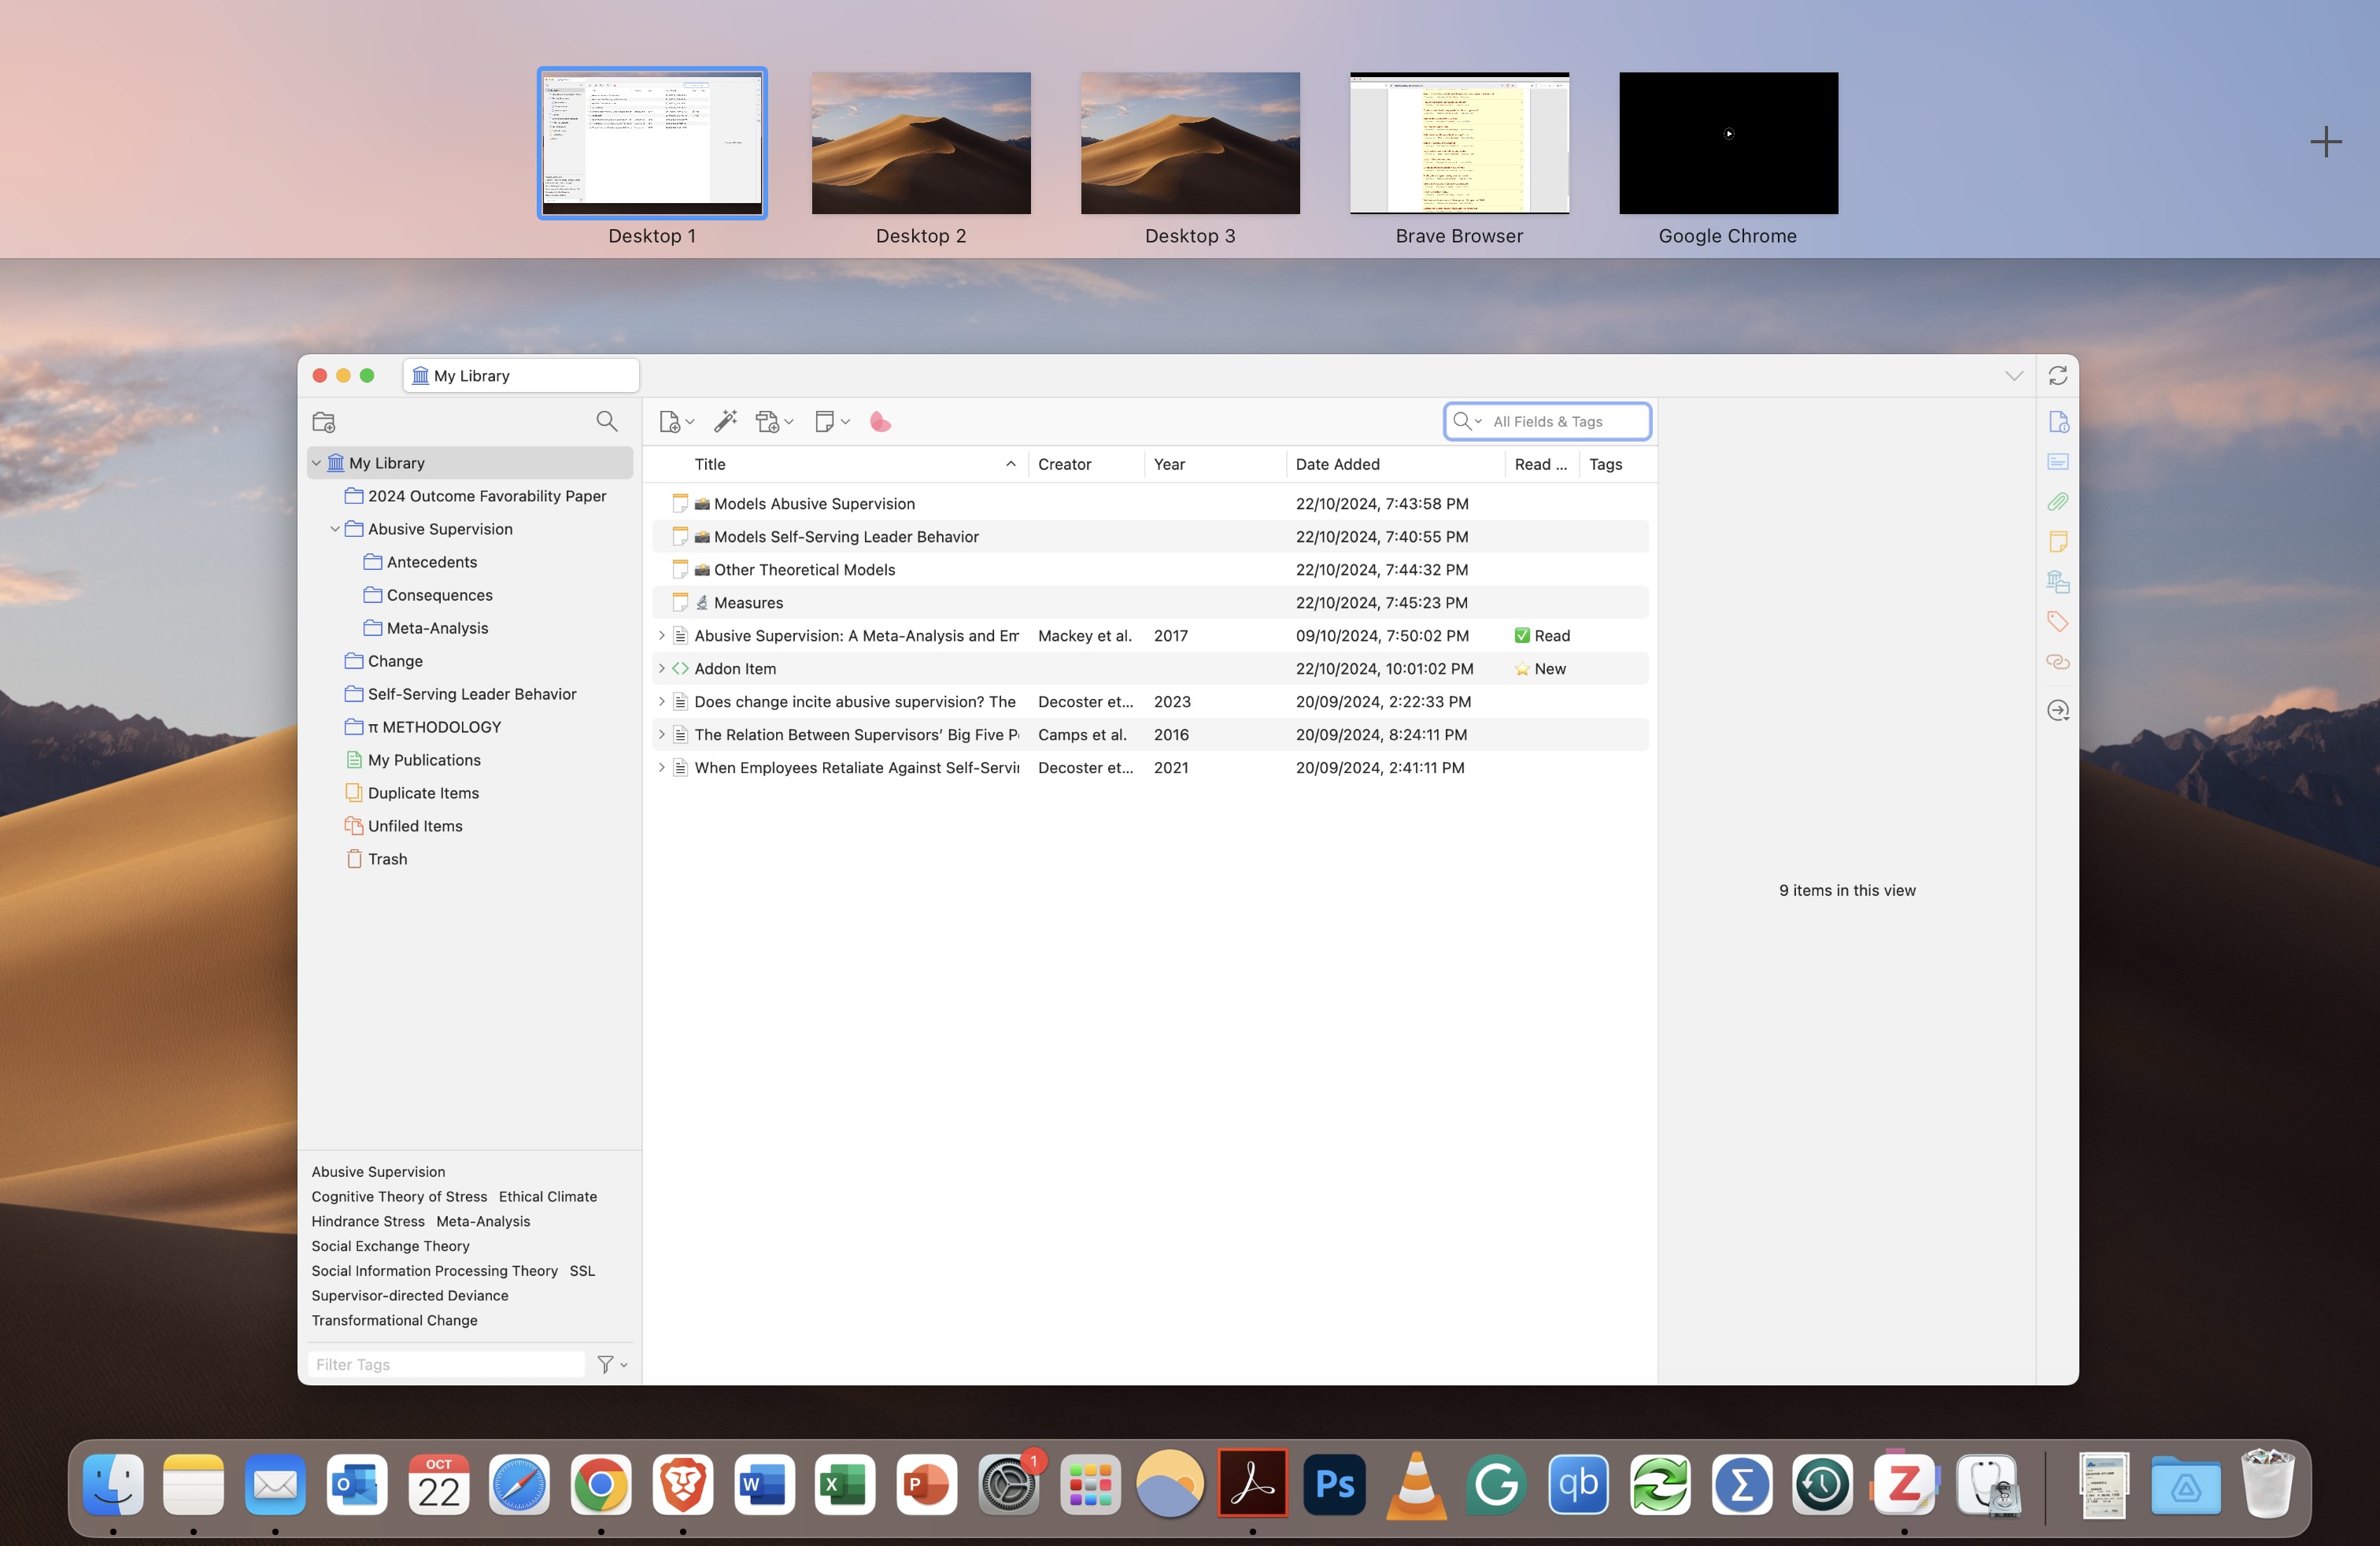Select the Unfiled Items collection
This screenshot has height=1546, width=2380.
tap(414, 826)
